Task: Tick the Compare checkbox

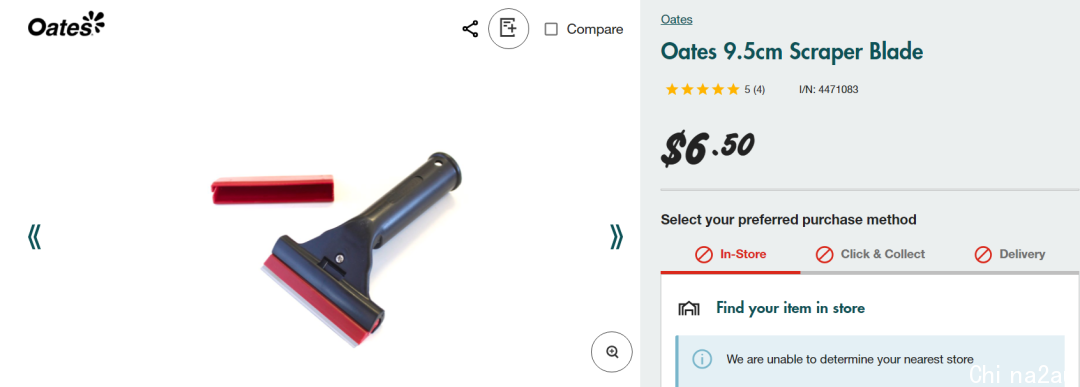Action: point(551,29)
